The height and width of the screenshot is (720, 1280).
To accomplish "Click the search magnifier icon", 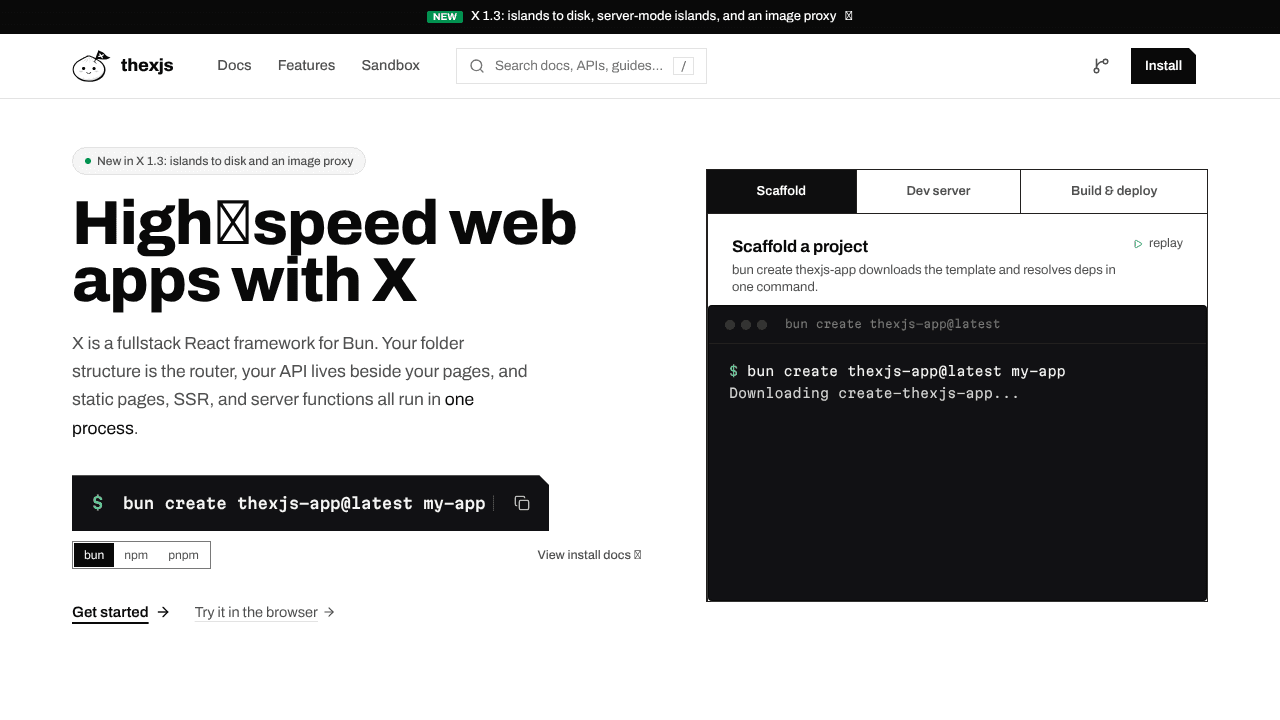I will (x=477, y=66).
